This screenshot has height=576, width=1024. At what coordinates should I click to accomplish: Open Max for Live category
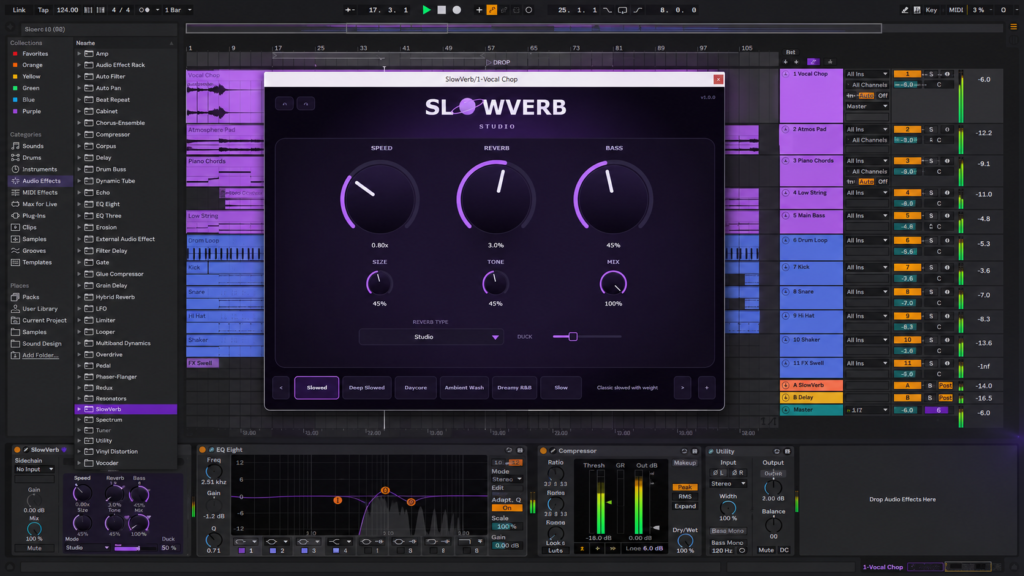39,204
